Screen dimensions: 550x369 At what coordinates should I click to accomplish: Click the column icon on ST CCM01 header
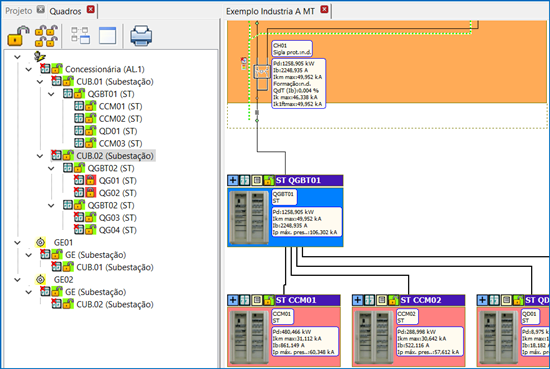[245, 300]
